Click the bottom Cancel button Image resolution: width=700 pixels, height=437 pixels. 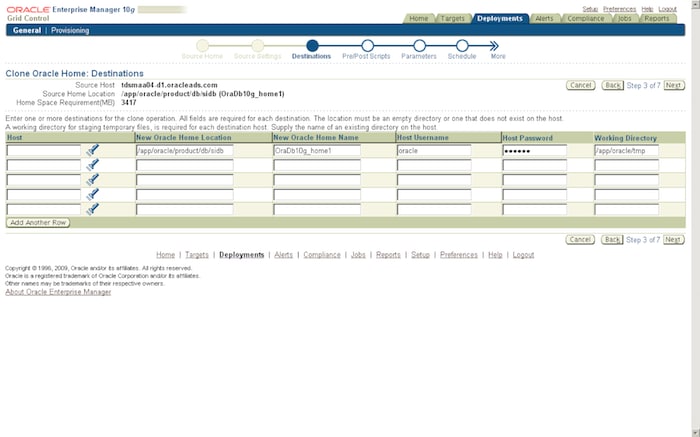(580, 240)
